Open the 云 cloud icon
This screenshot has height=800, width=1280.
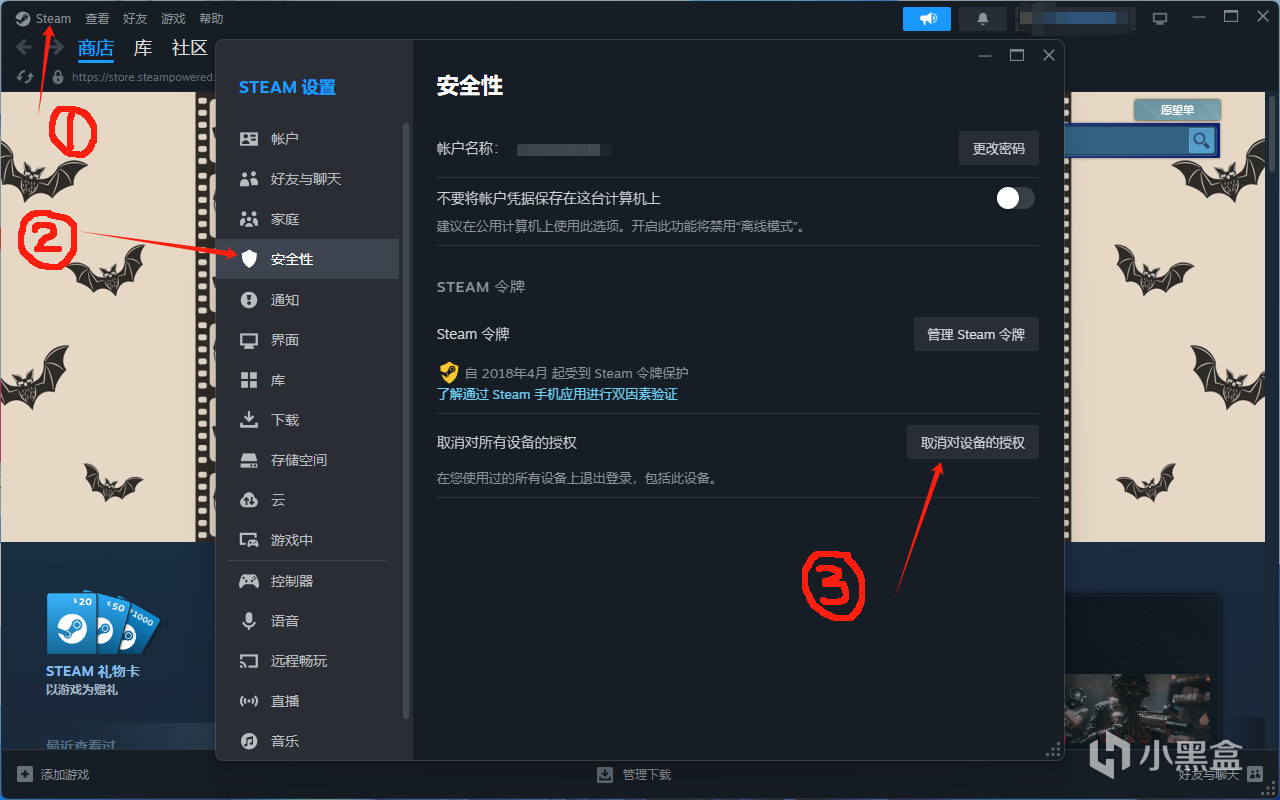pyautogui.click(x=249, y=500)
